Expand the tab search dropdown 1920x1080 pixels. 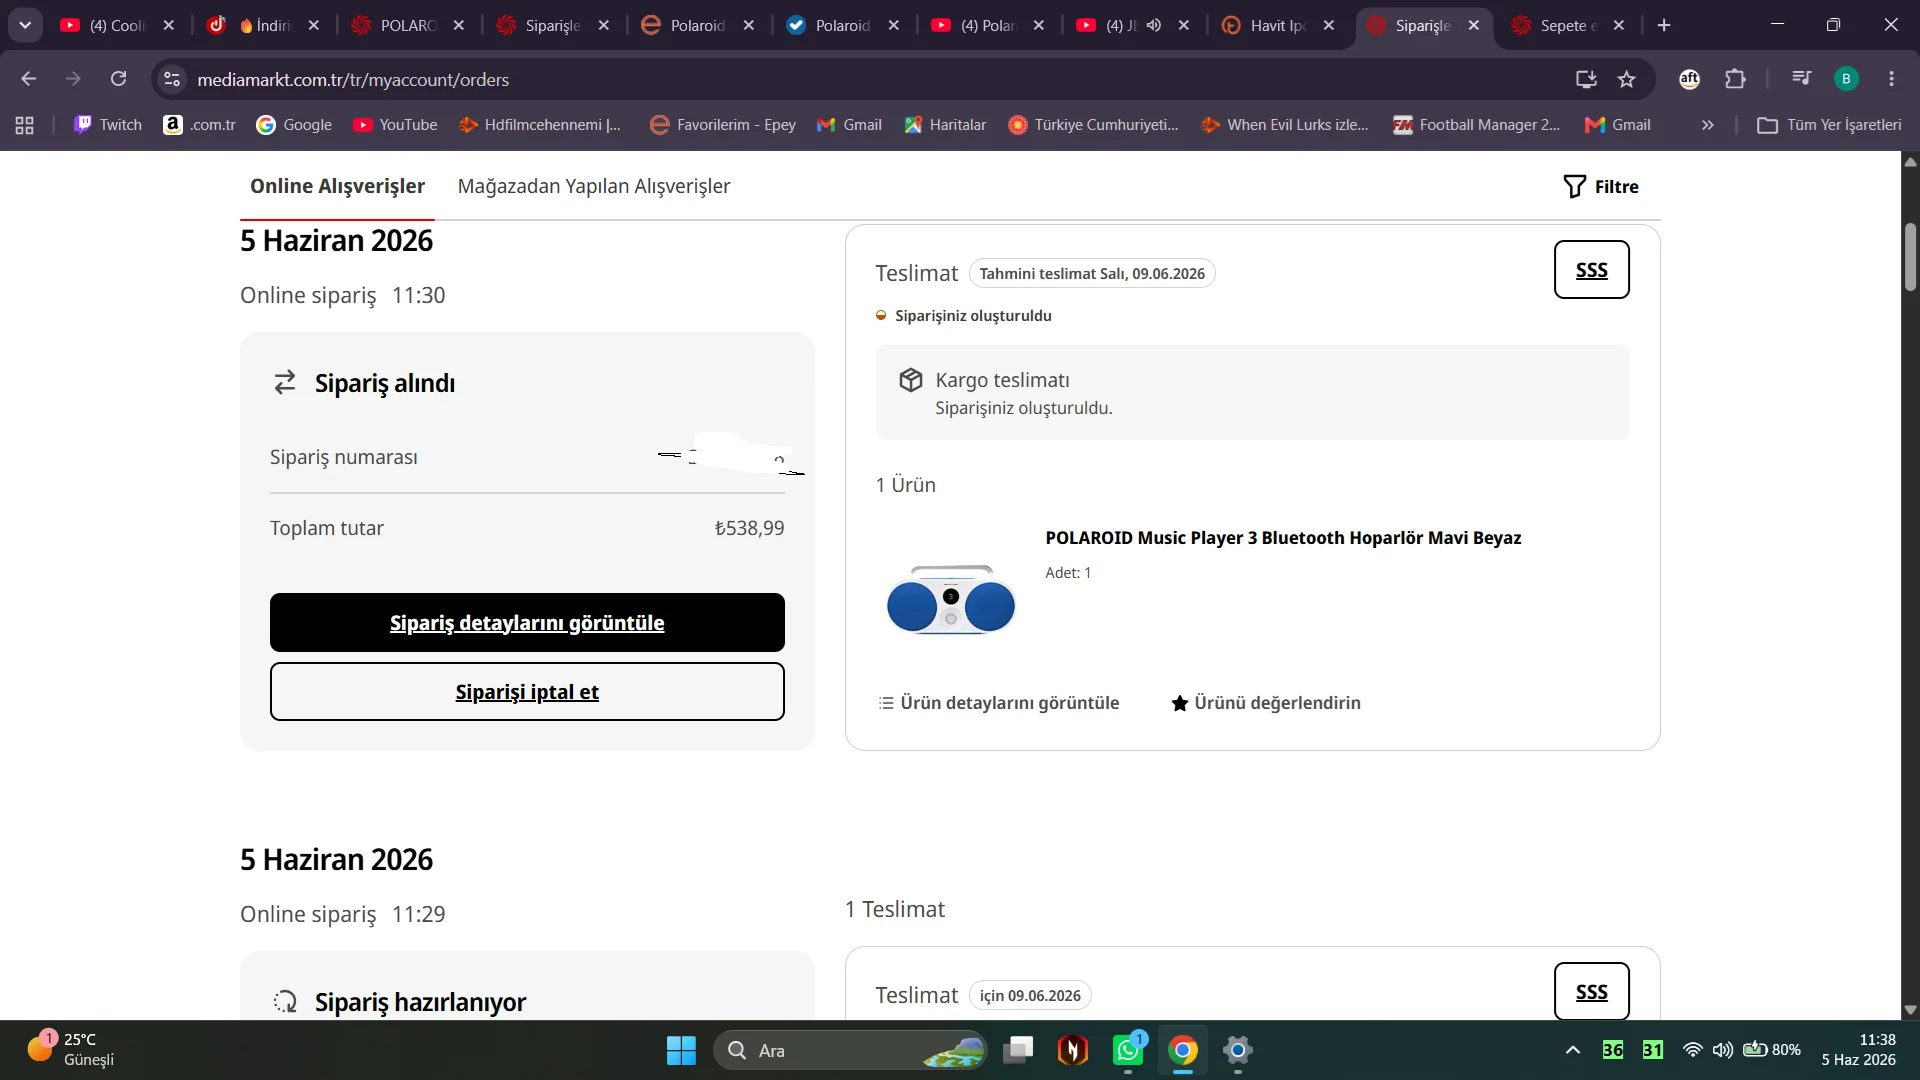[x=25, y=25]
